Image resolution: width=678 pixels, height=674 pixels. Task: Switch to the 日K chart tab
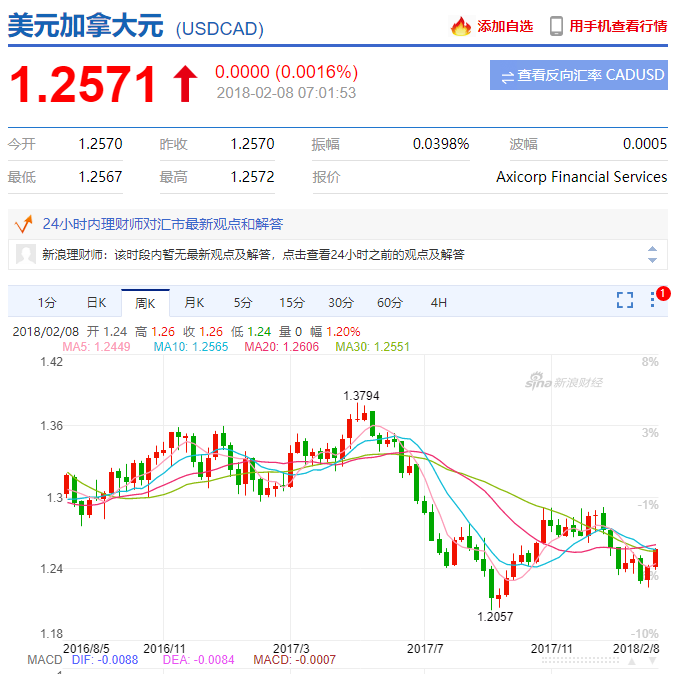coord(96,303)
